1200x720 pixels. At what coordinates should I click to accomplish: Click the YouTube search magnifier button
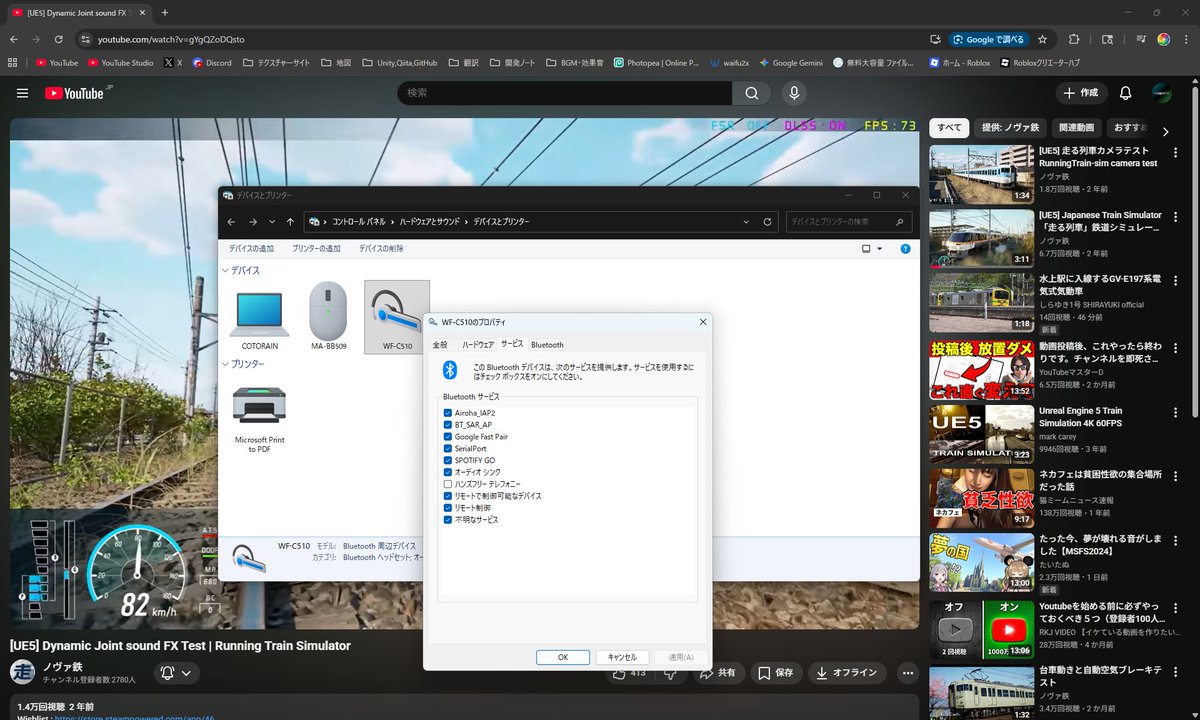point(751,93)
